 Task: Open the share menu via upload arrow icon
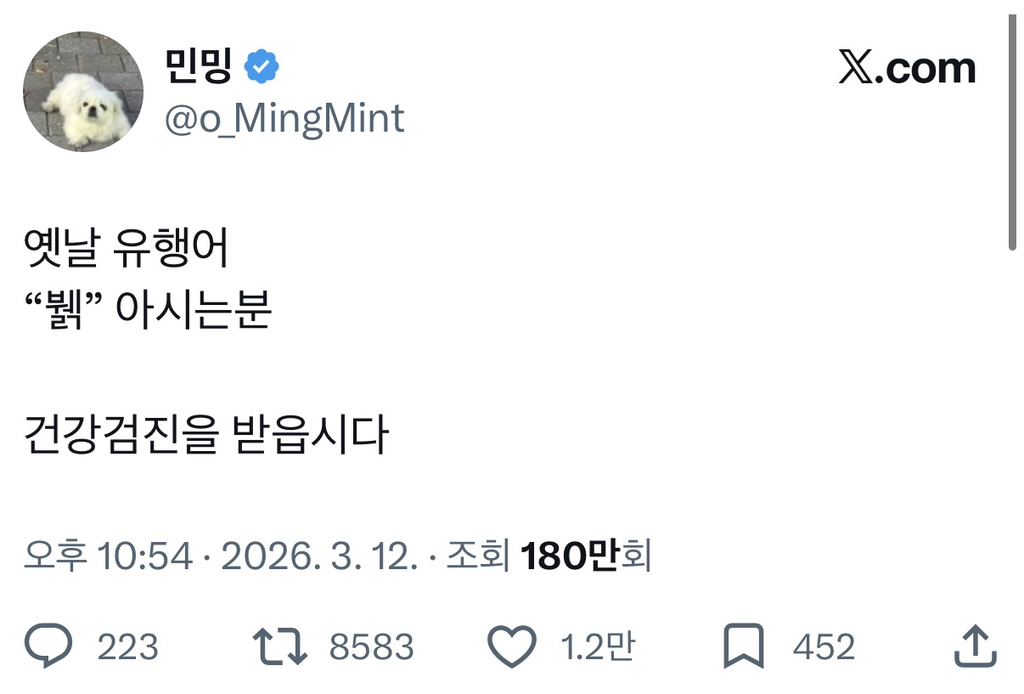point(974,646)
